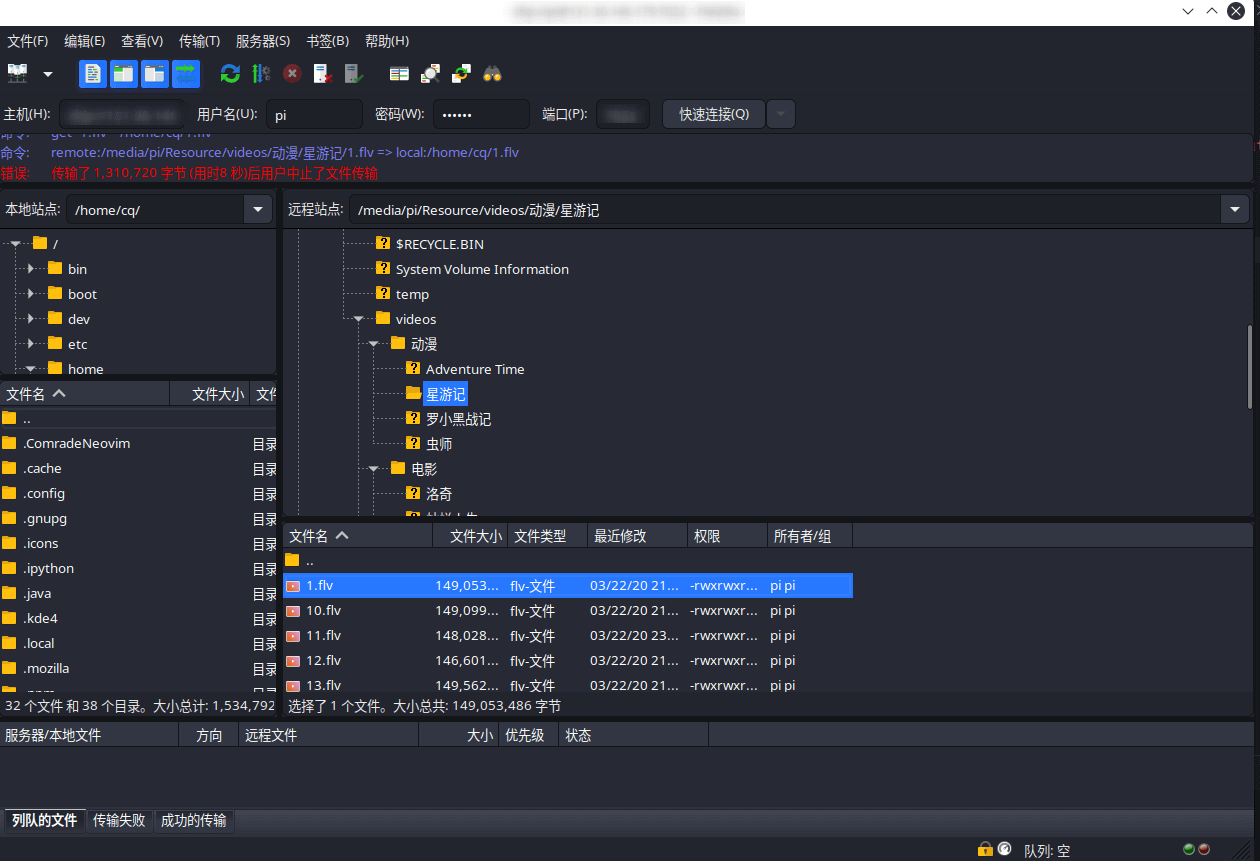This screenshot has height=861, width=1260.
Task: Switch to the 传输失败 tab
Action: click(119, 820)
